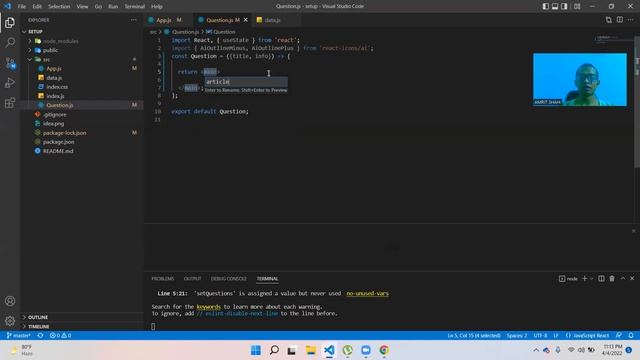Viewport: 640px width, 360px height.
Task: Switch to the data.js editor tab
Action: coord(272,20)
